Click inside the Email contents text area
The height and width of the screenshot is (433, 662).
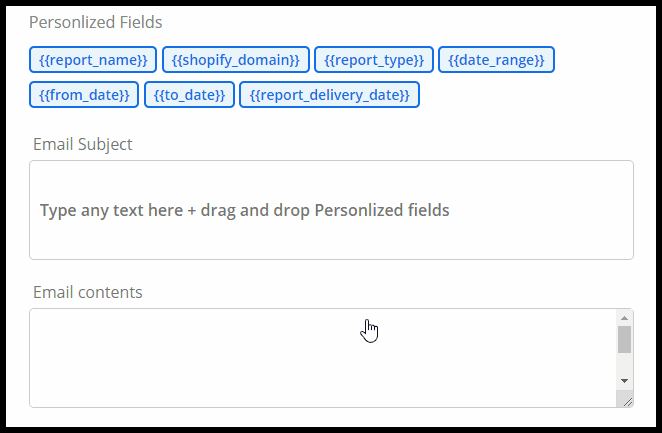point(300,355)
